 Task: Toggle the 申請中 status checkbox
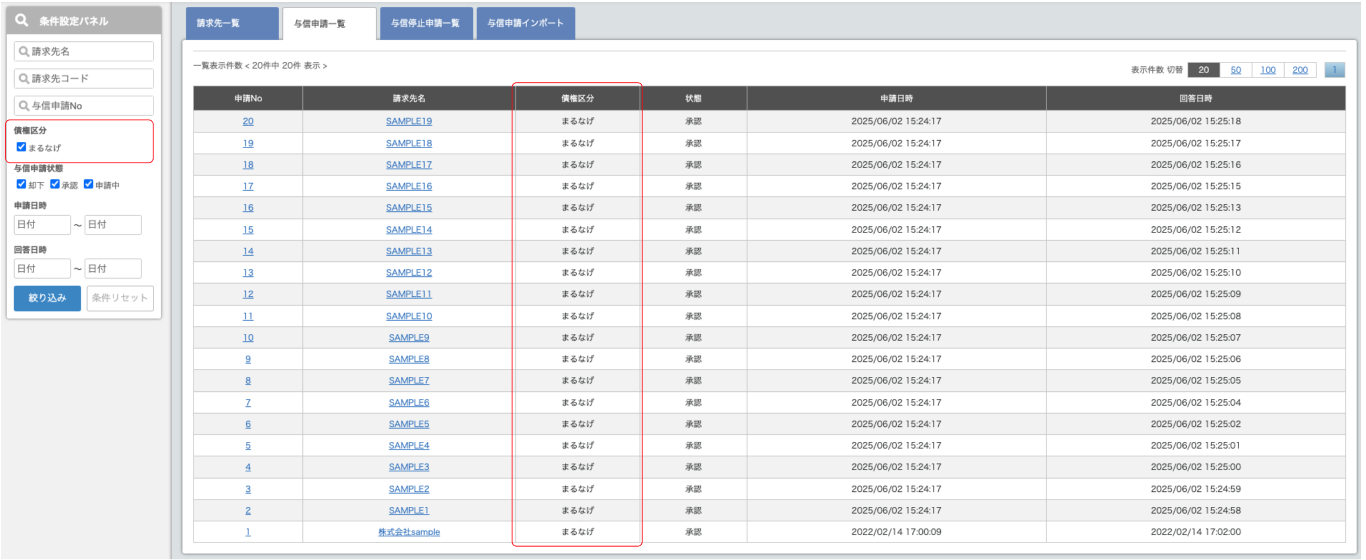(89, 184)
